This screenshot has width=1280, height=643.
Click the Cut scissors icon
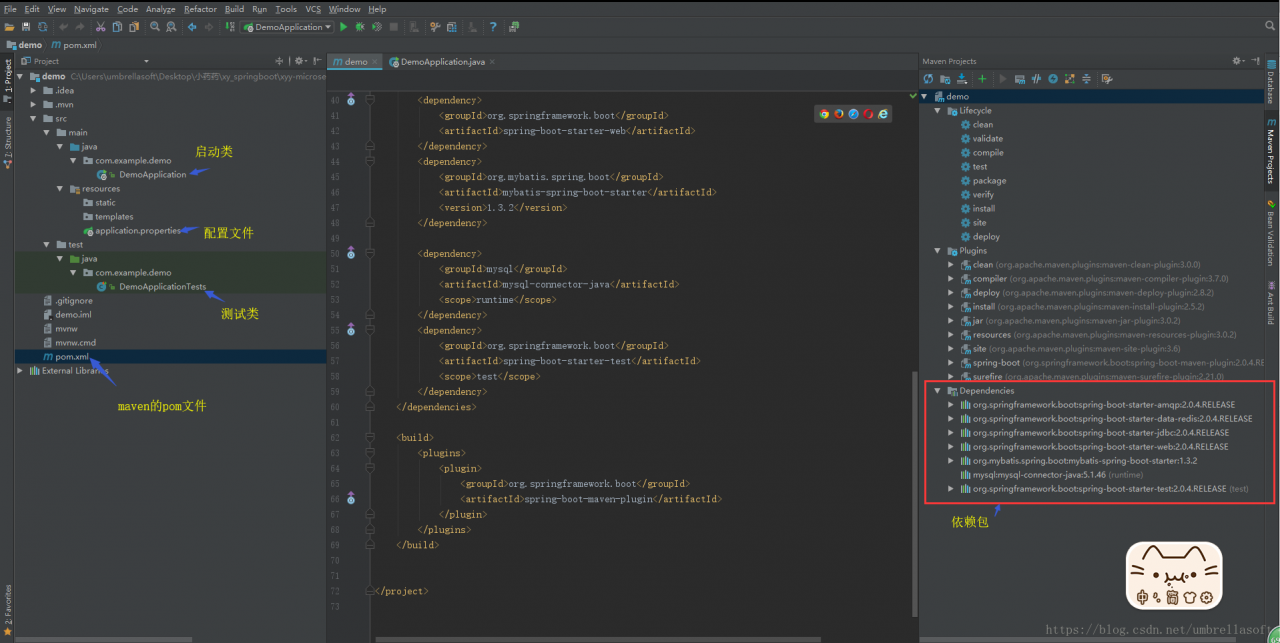[103, 27]
